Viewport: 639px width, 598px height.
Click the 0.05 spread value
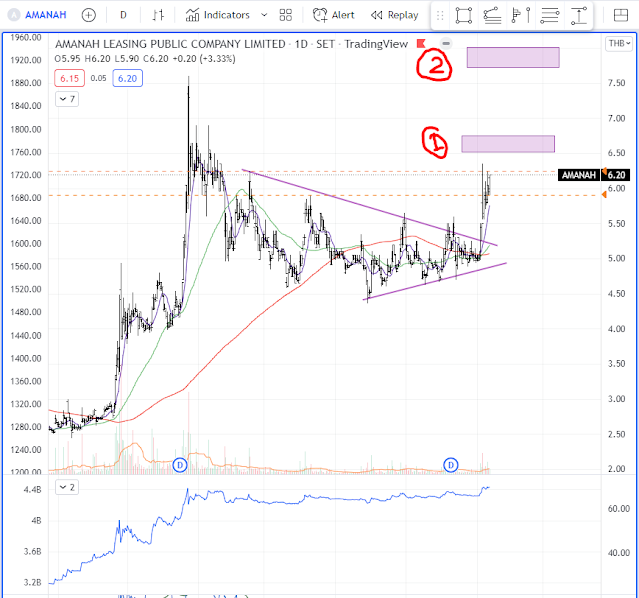98,78
